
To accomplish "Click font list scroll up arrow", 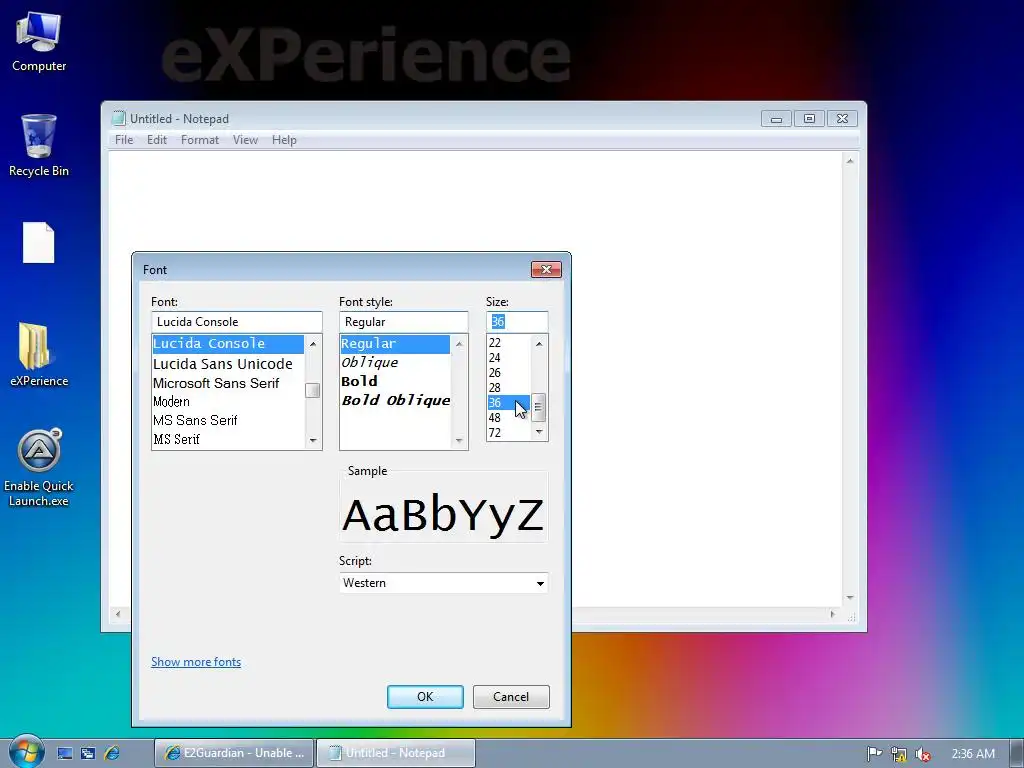I will [x=313, y=344].
